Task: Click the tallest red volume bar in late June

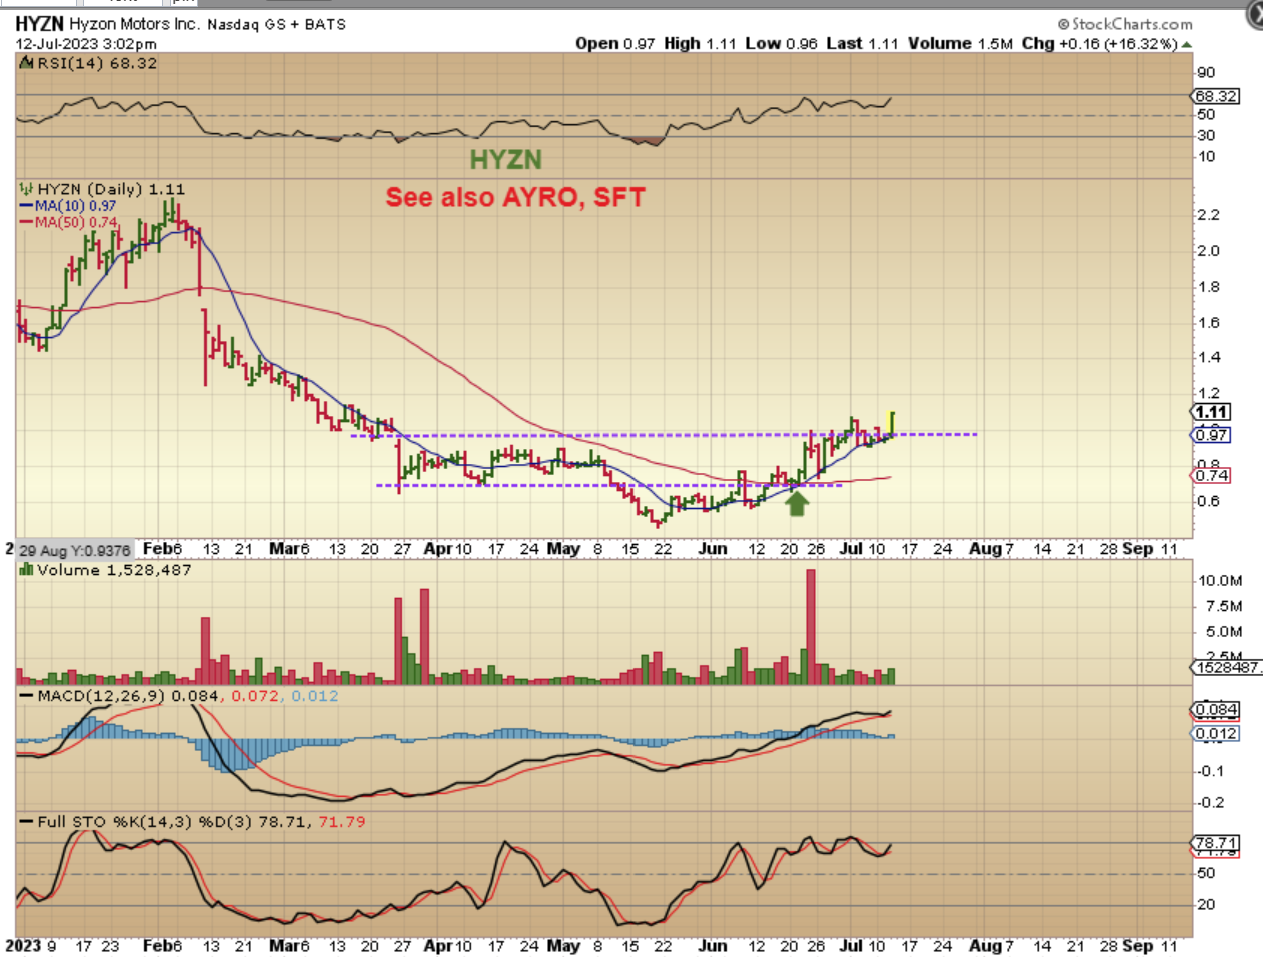Action: coord(811,626)
